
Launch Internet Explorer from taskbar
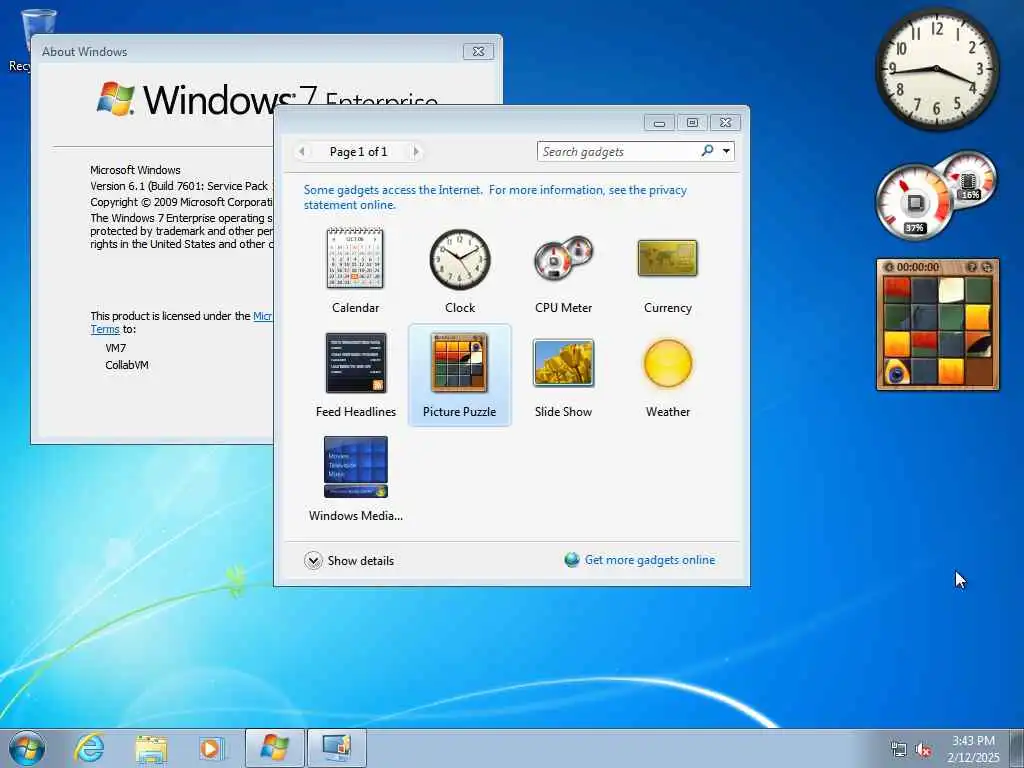coord(89,748)
